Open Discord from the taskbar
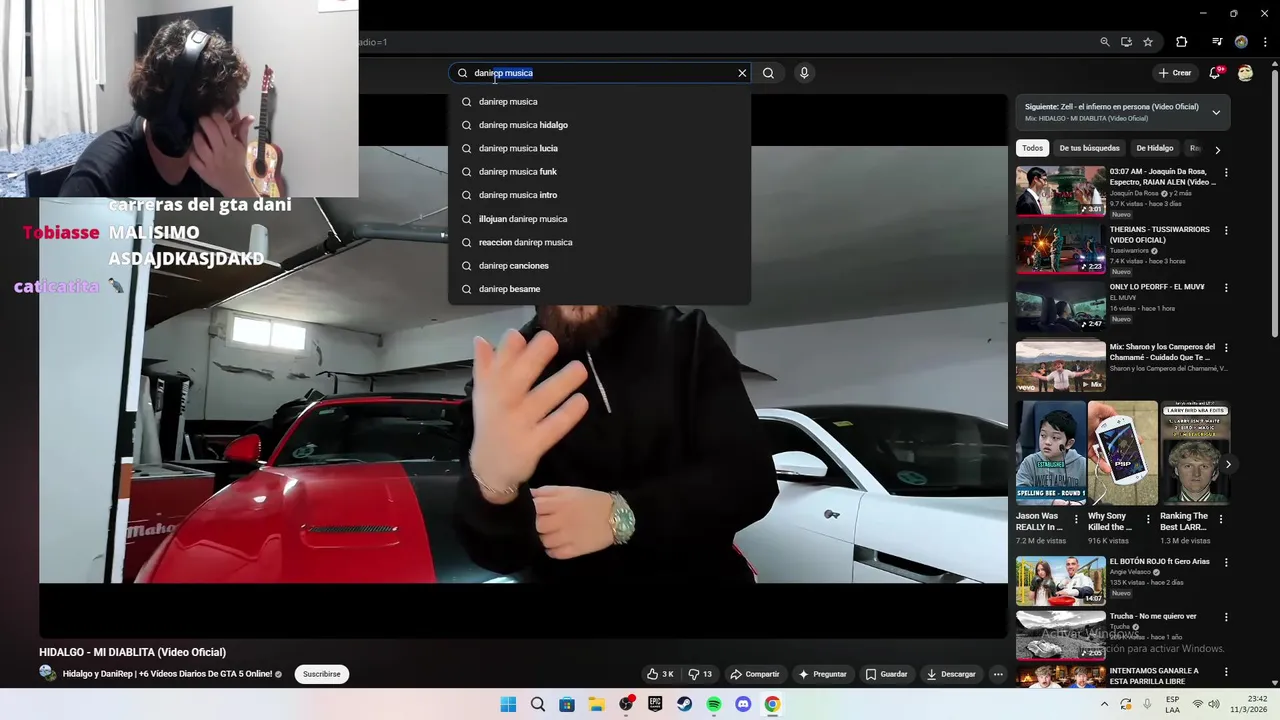 (x=743, y=704)
